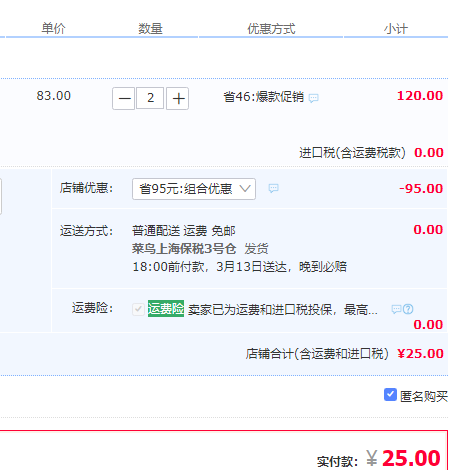Click the green 运费险 label badge
This screenshot has height=470, width=454.
click(166, 308)
